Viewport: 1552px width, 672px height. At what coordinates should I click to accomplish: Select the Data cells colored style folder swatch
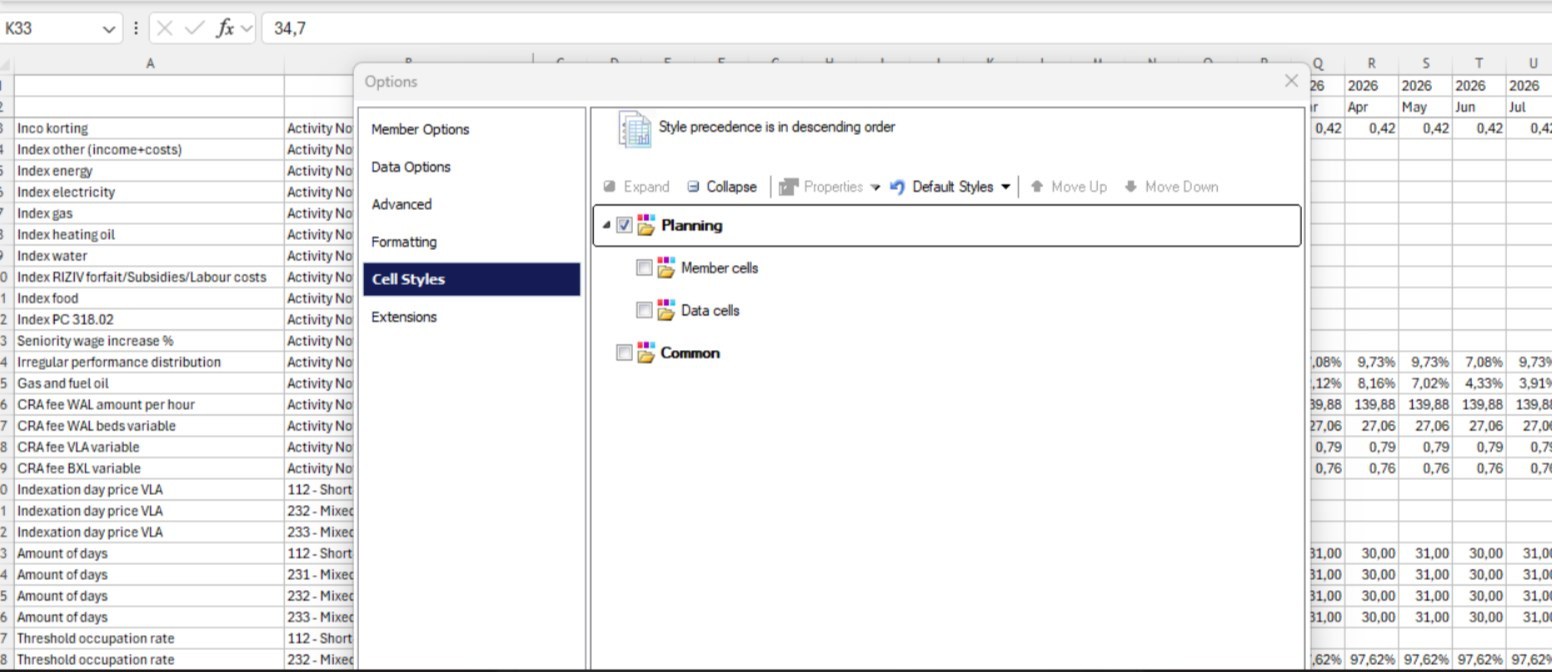(x=665, y=310)
